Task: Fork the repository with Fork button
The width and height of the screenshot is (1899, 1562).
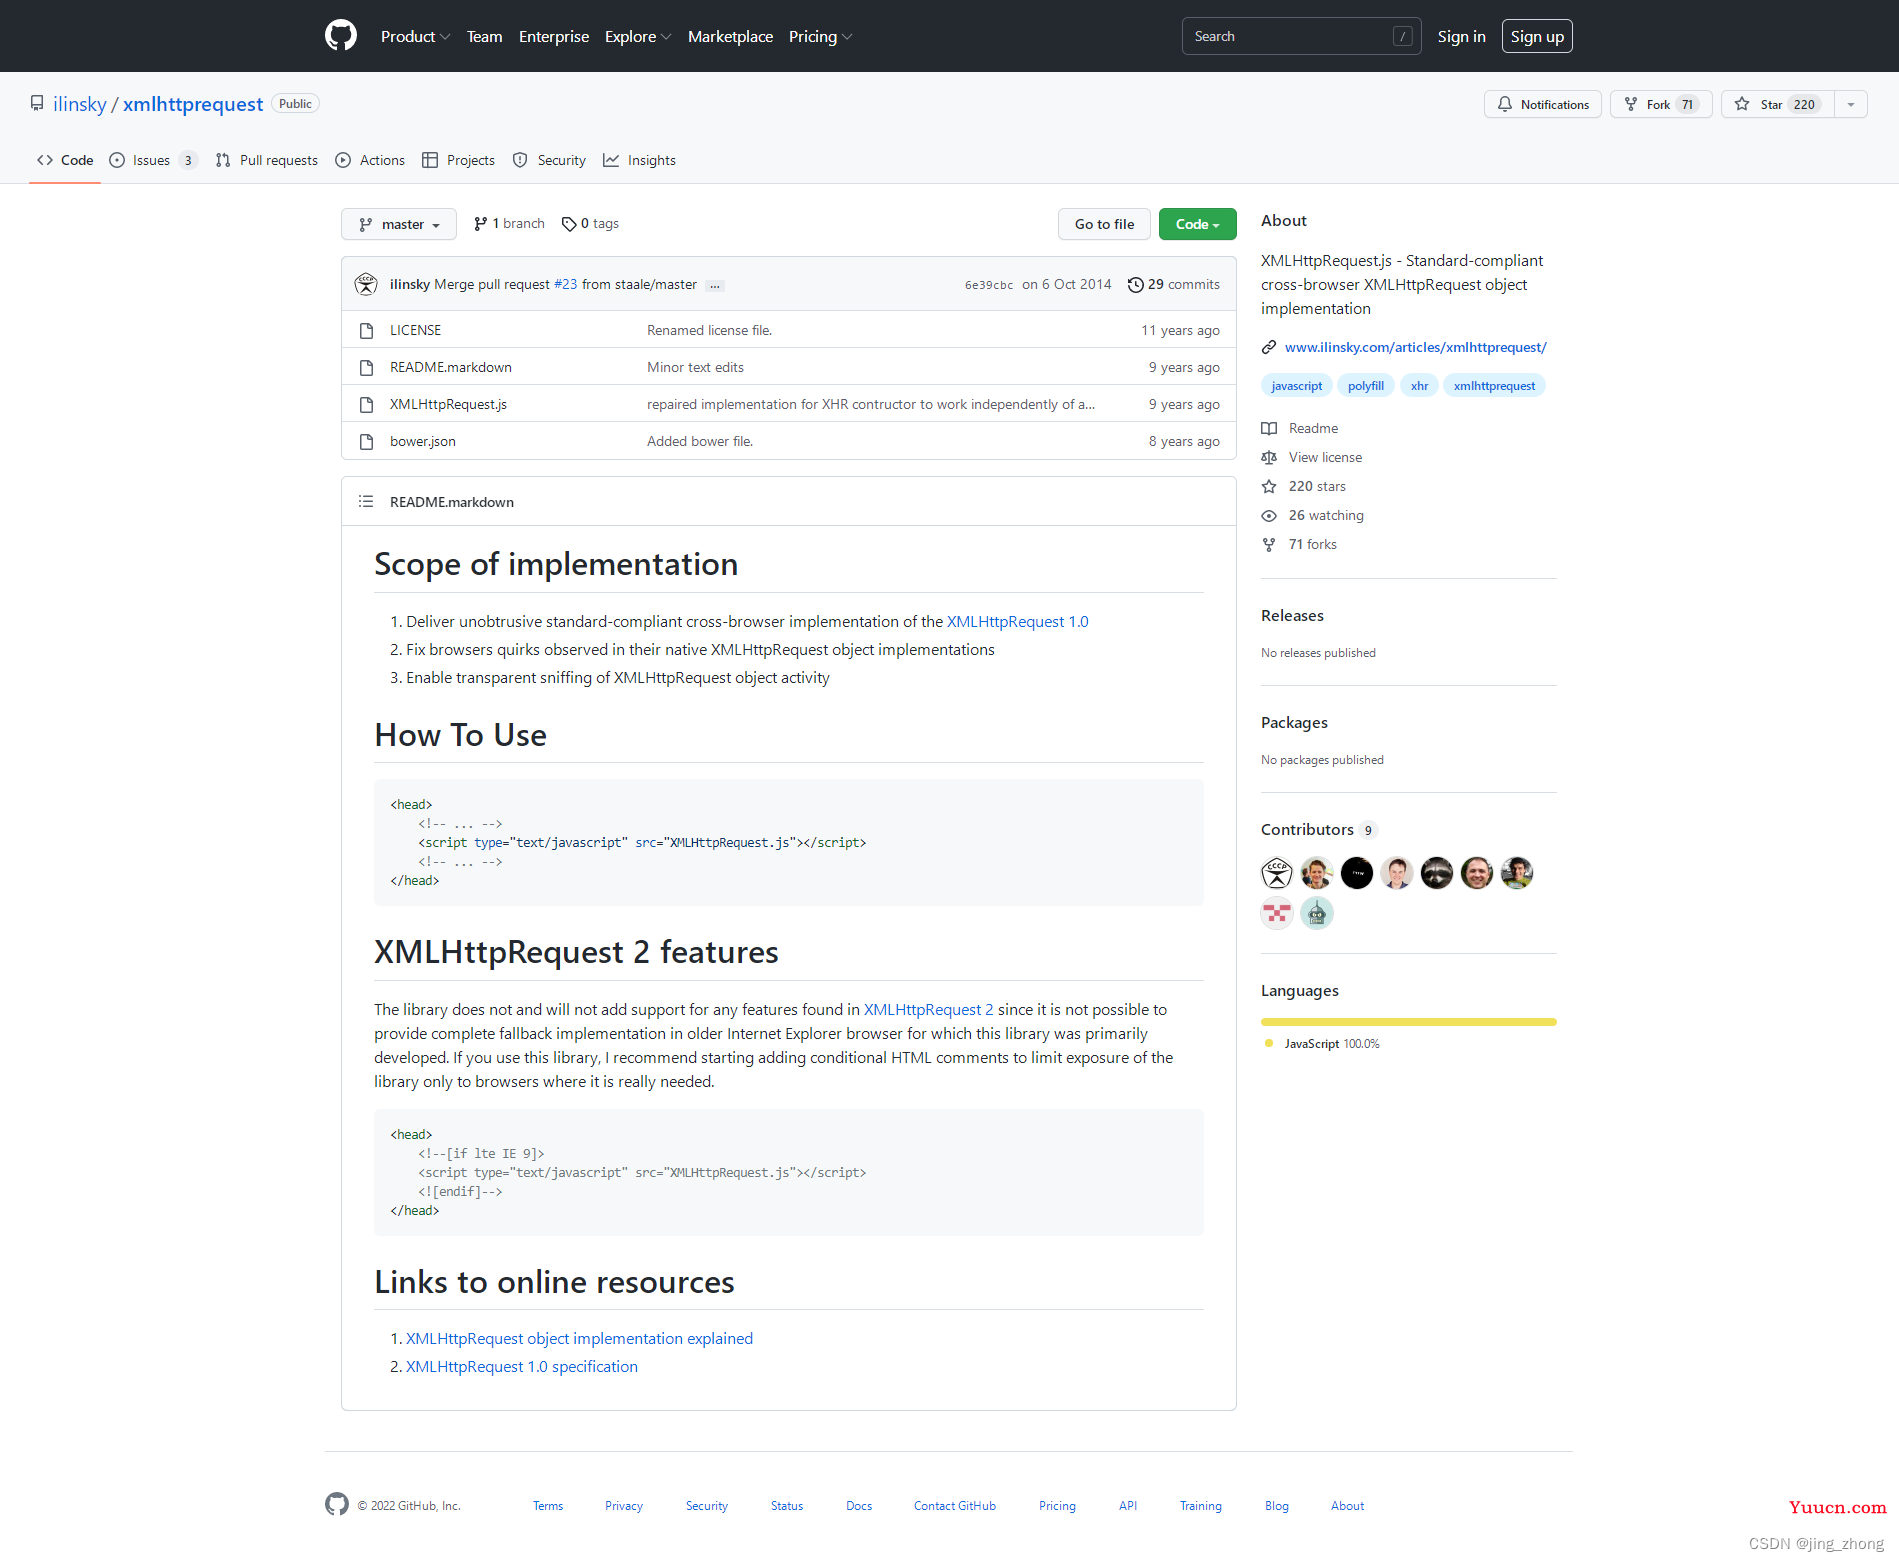Action: [x=1661, y=104]
